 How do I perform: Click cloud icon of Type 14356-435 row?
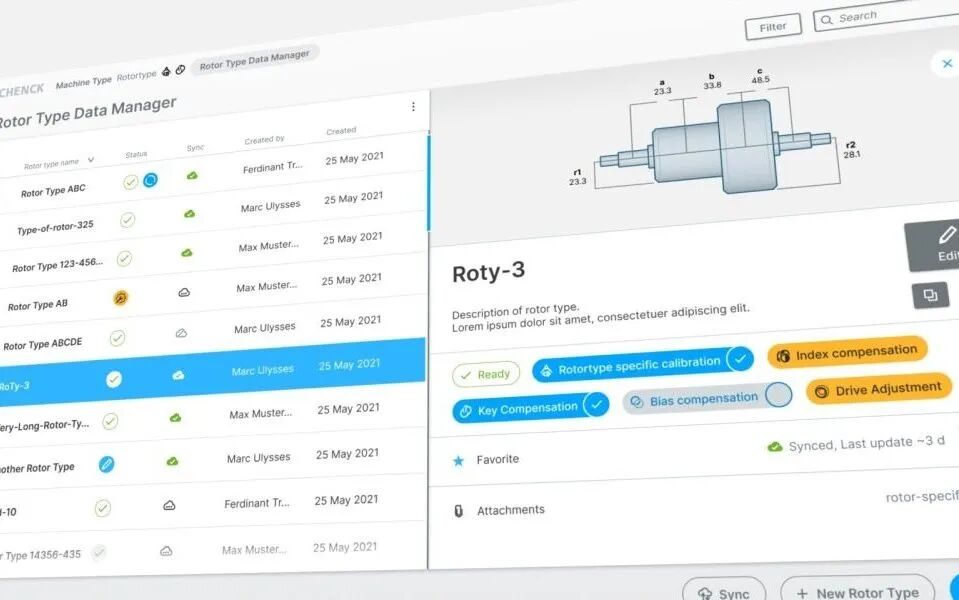point(166,551)
